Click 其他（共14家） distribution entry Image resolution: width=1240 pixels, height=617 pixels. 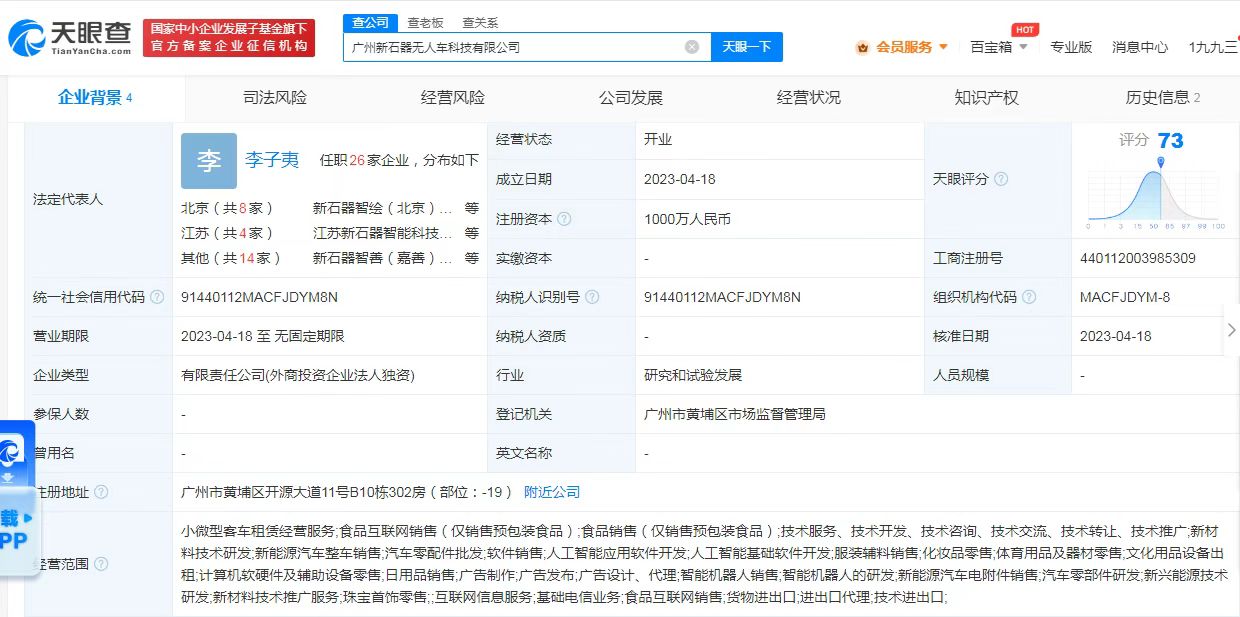coord(231,258)
